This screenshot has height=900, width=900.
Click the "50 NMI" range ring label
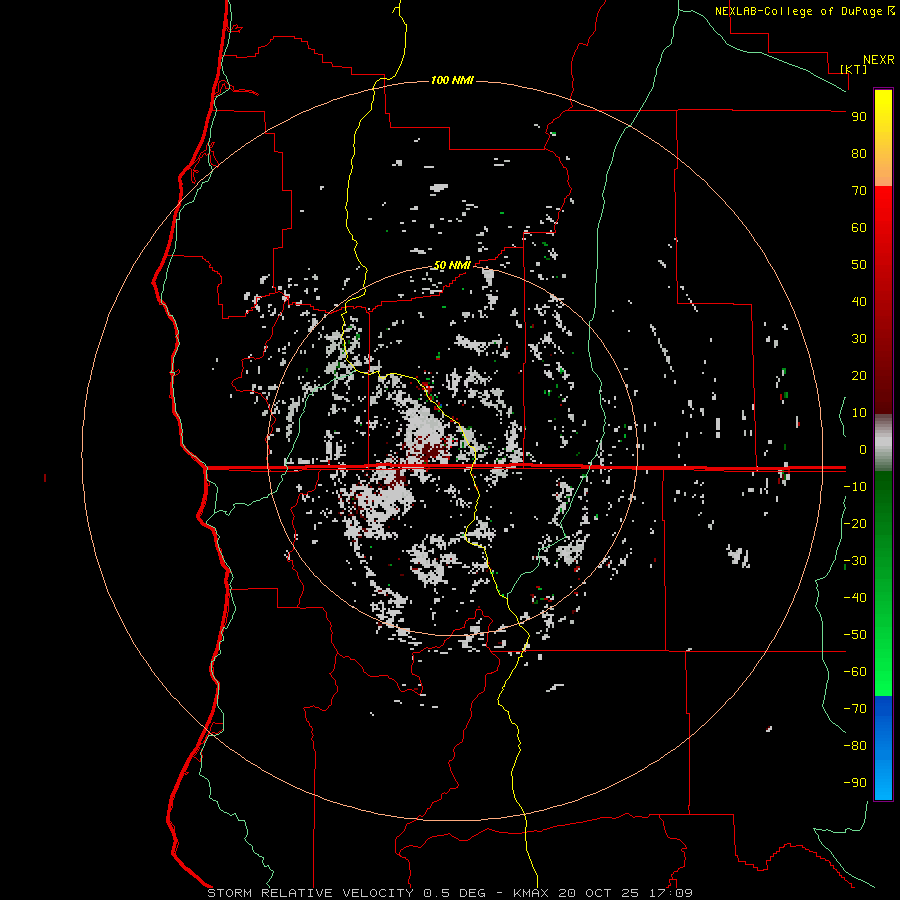coord(452,265)
